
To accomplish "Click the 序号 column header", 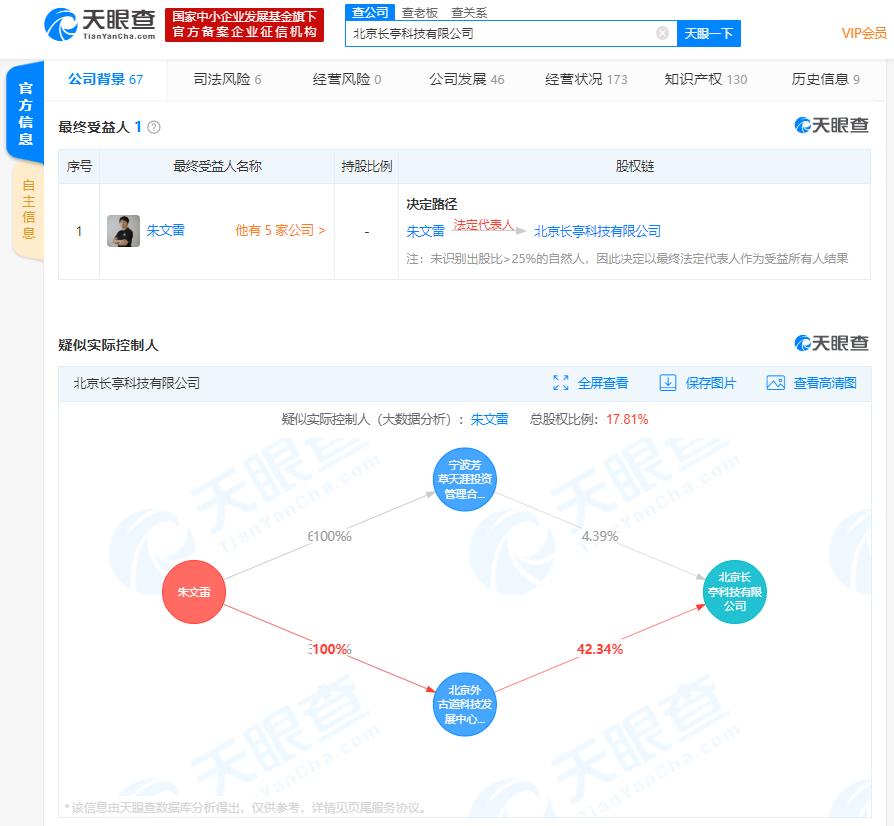I will click(79, 166).
